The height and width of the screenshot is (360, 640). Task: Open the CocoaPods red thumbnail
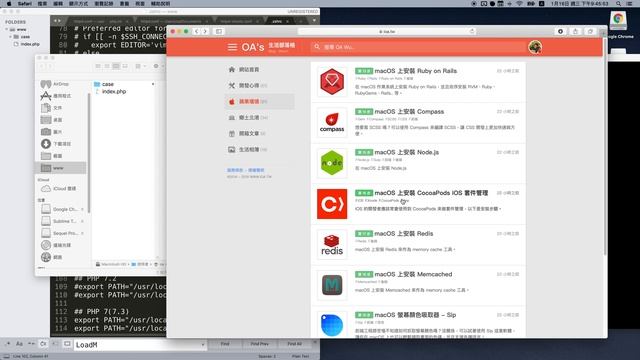(x=332, y=204)
